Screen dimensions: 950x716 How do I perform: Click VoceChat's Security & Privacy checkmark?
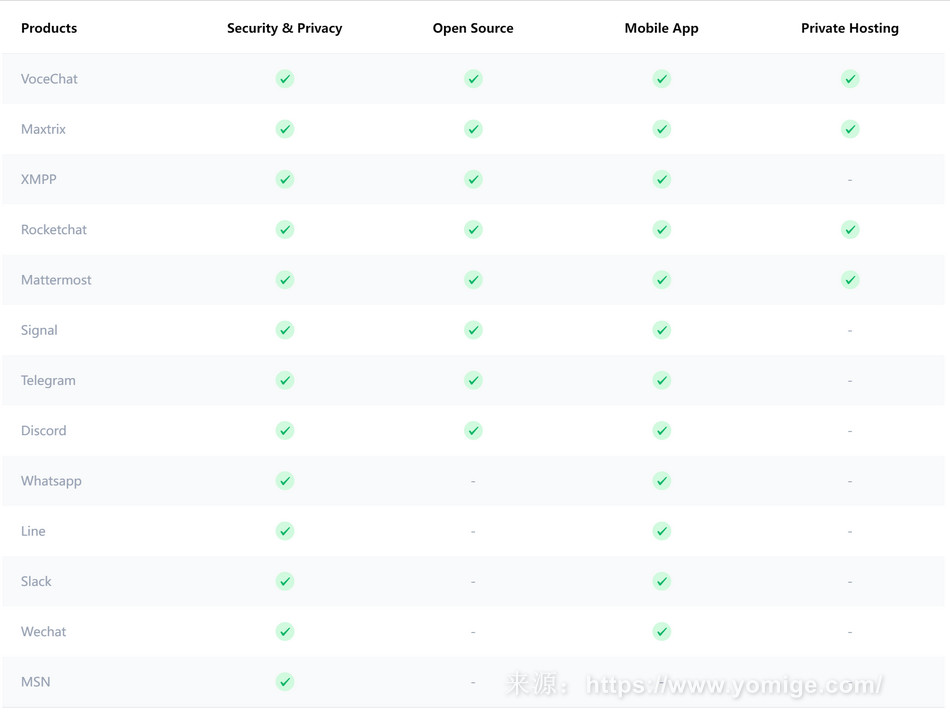[285, 79]
